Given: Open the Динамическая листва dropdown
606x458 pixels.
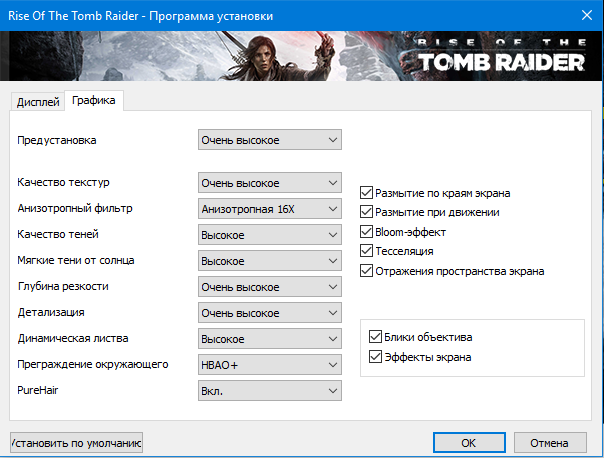Looking at the screenshot, I should (x=270, y=339).
